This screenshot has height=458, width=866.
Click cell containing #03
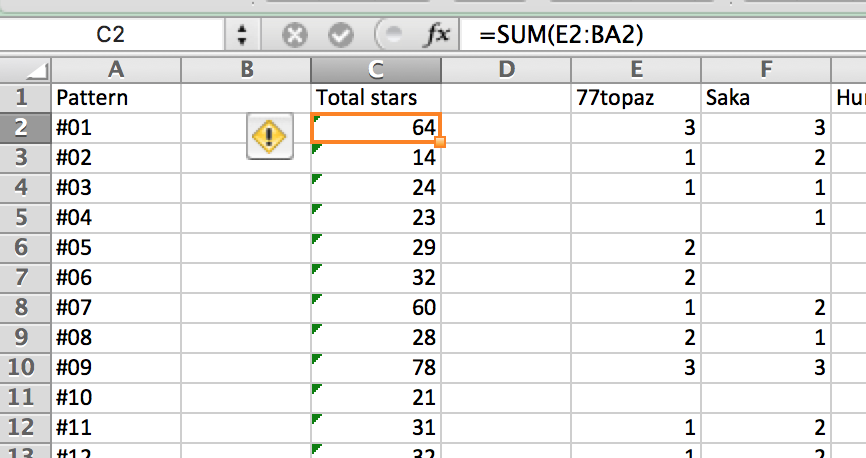click(x=116, y=187)
